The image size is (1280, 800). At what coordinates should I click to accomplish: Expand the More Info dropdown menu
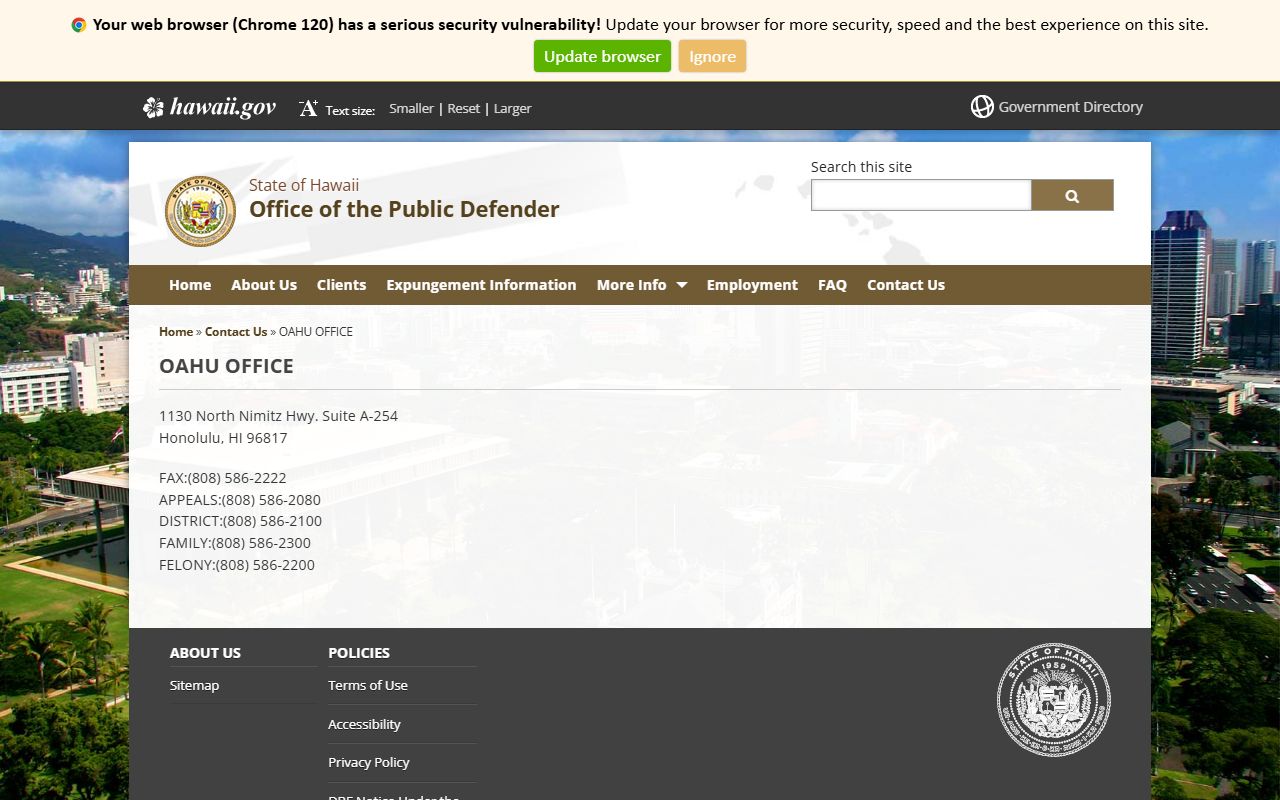[x=642, y=285]
